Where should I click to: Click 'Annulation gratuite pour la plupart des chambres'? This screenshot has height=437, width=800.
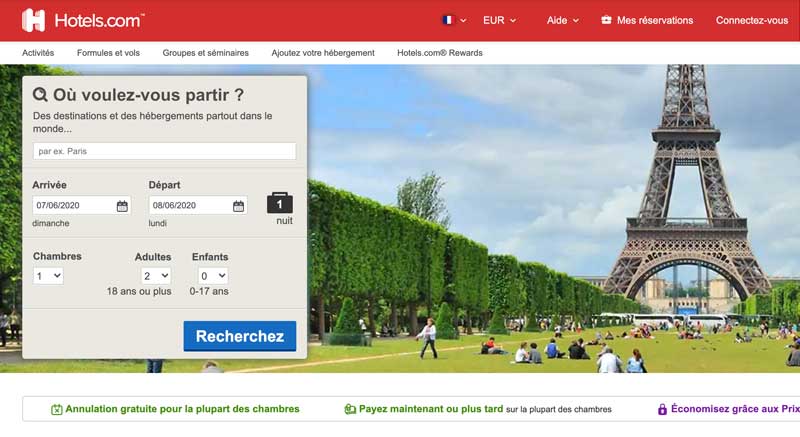tap(182, 409)
